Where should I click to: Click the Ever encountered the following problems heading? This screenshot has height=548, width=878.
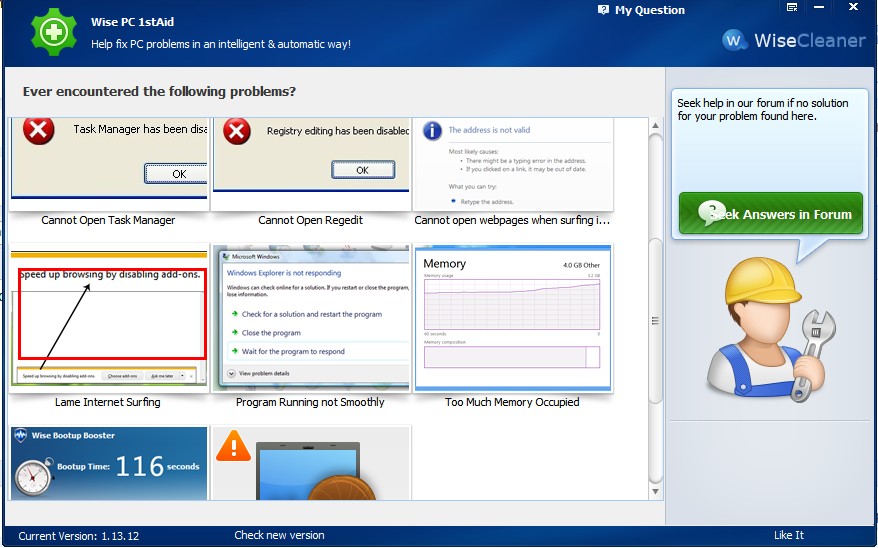click(x=159, y=91)
